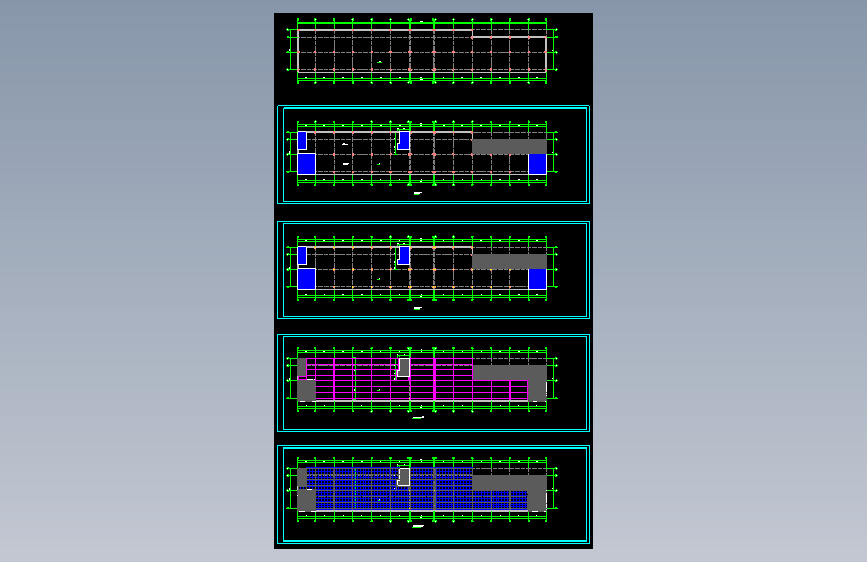Viewport: 867px width, 562px height.
Task: Click the large blue room at left of second plan
Action: (306, 164)
